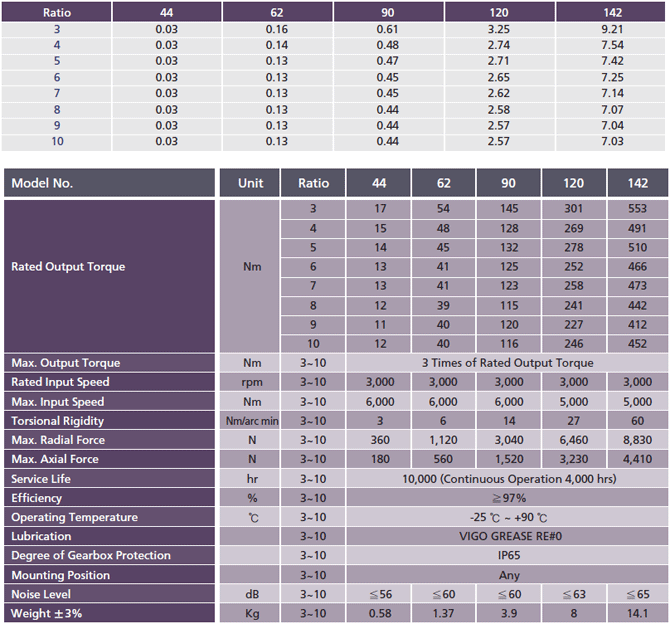Screen dimensions: 670x624
Task: Click the 'Rated Input Speed' label
Action: pyautogui.click(x=109, y=382)
